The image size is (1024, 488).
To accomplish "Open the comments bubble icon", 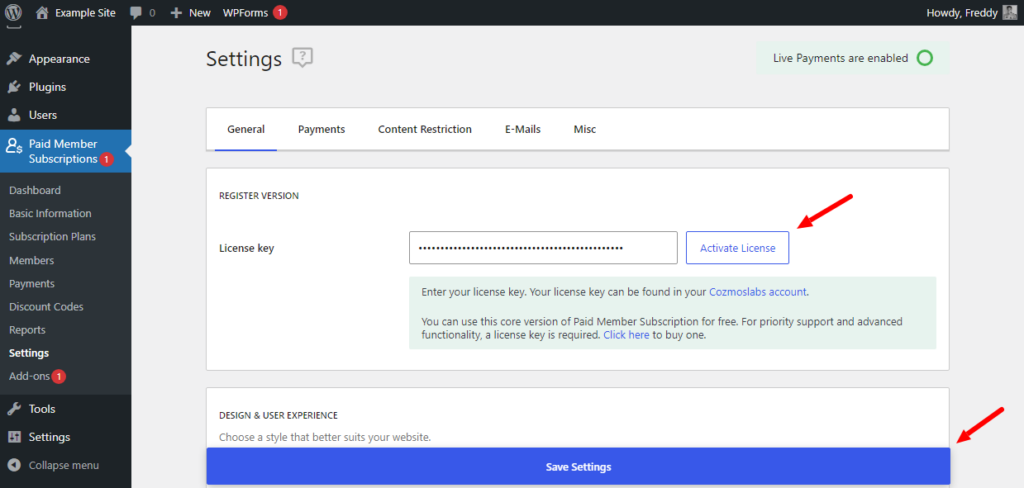I will [x=137, y=12].
